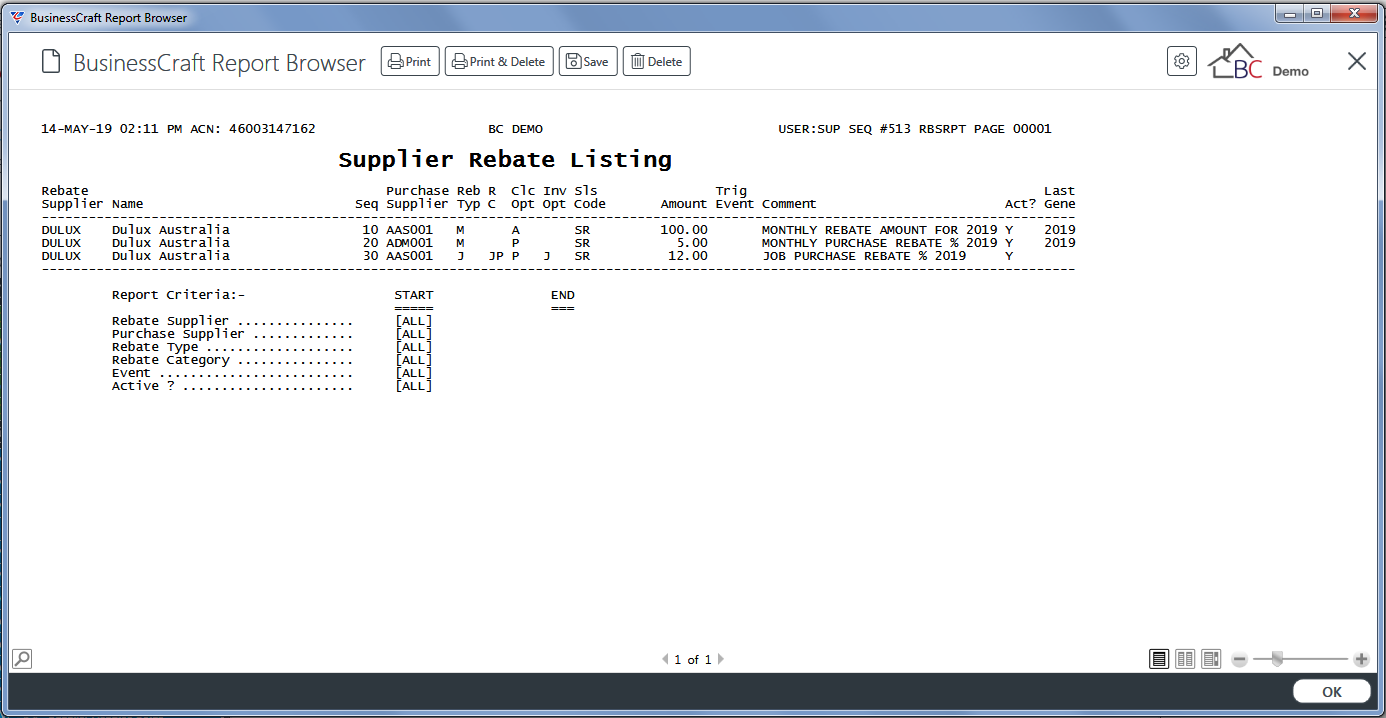Click the zoom slider handle
1386x718 pixels.
pyautogui.click(x=1277, y=659)
